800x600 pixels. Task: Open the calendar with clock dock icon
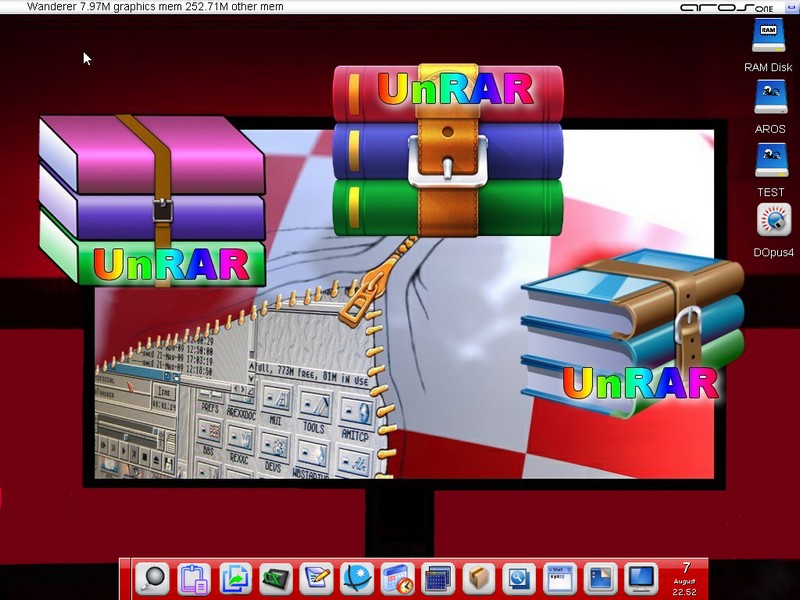[x=397, y=578]
